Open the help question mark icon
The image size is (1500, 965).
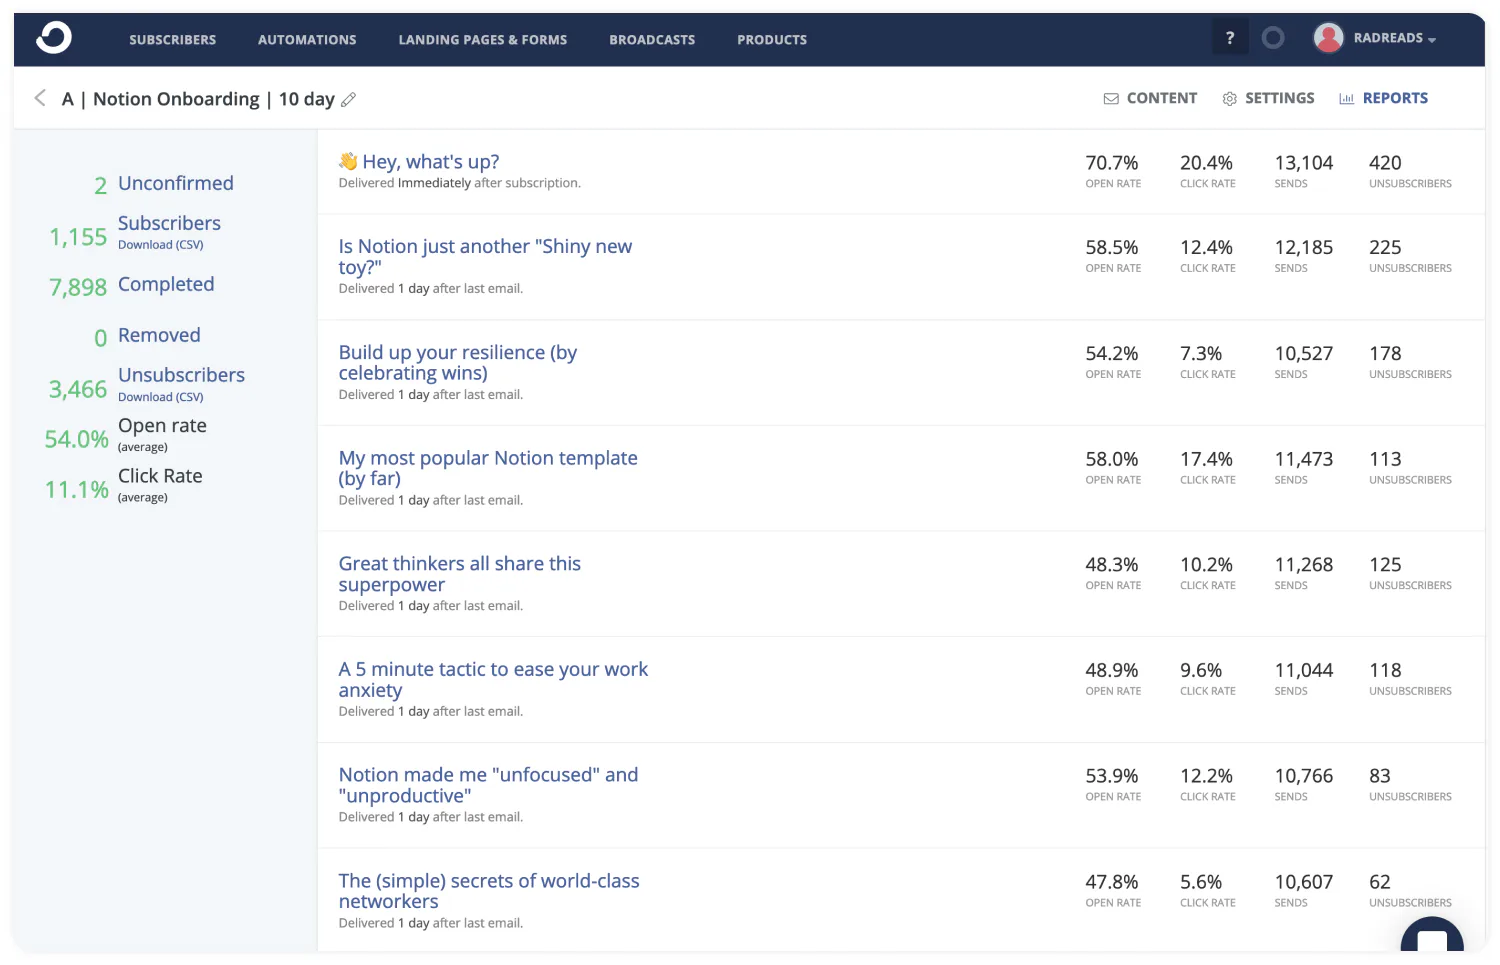(x=1230, y=38)
